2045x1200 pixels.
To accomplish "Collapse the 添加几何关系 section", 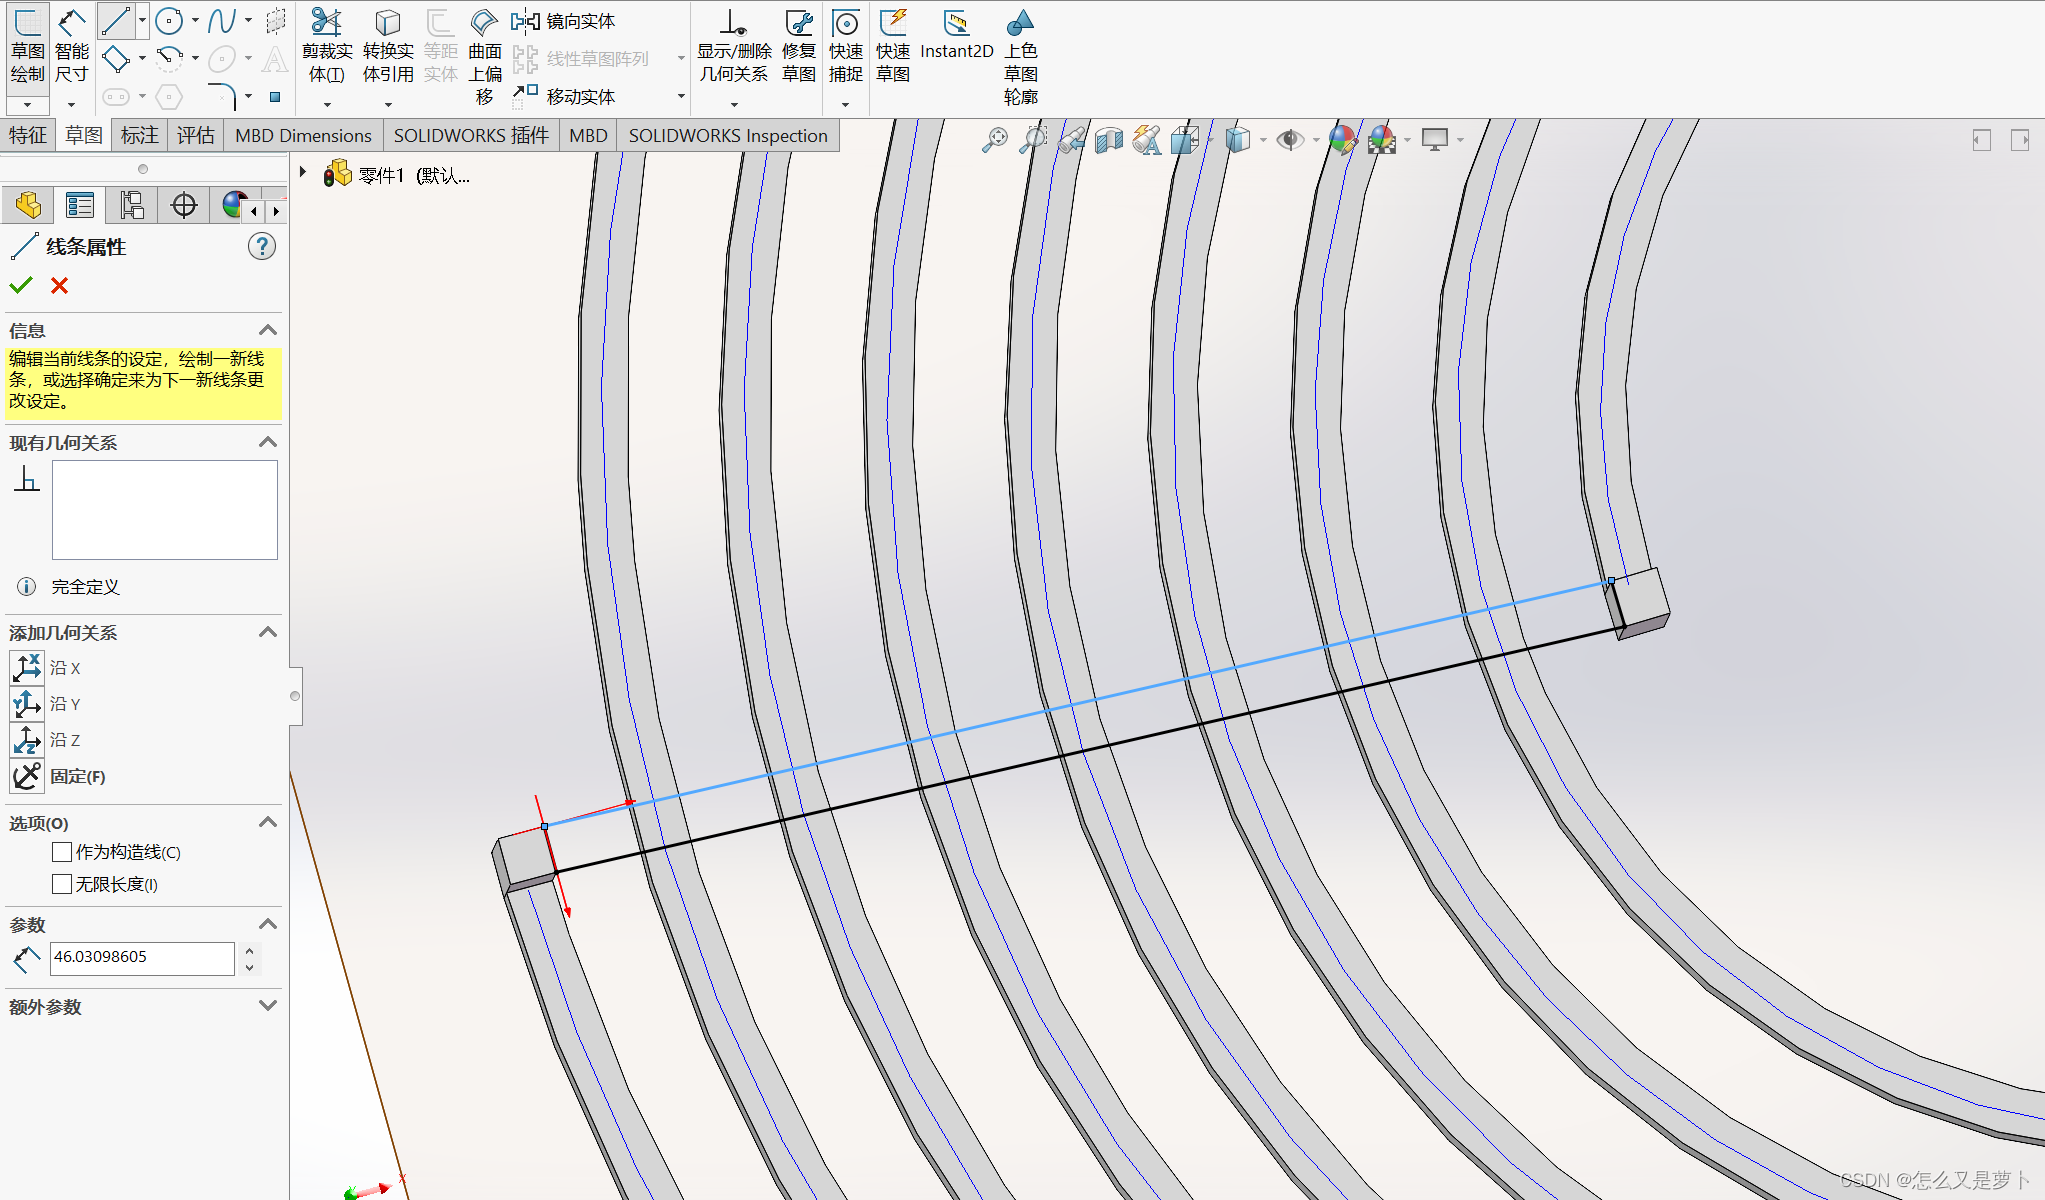I will coord(267,632).
